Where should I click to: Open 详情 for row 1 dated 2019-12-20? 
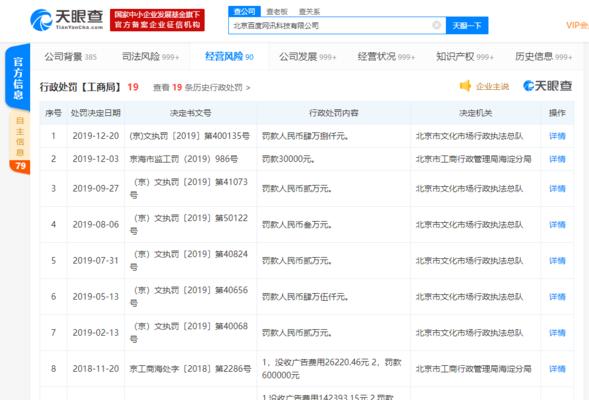tap(557, 136)
